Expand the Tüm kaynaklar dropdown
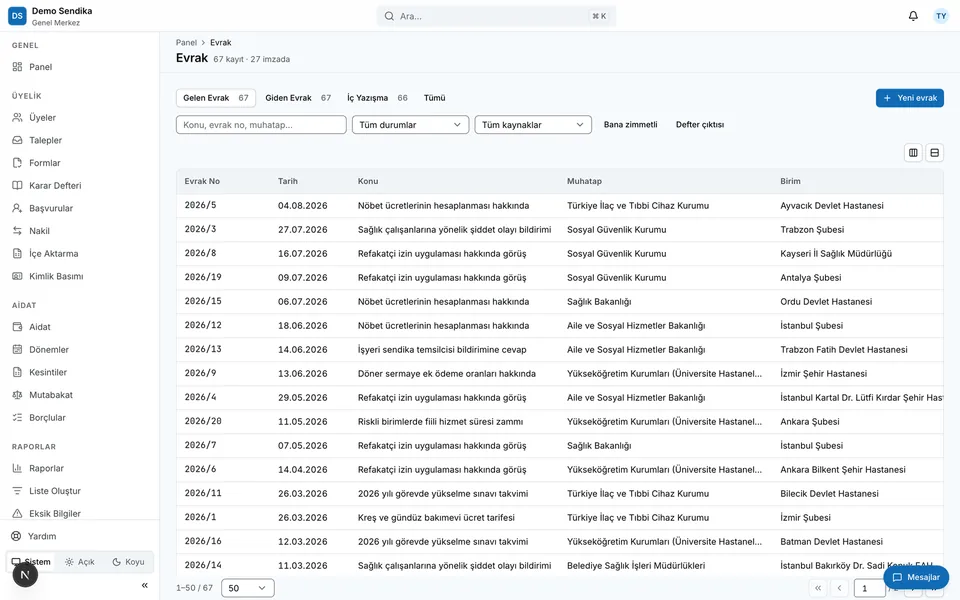 (533, 124)
